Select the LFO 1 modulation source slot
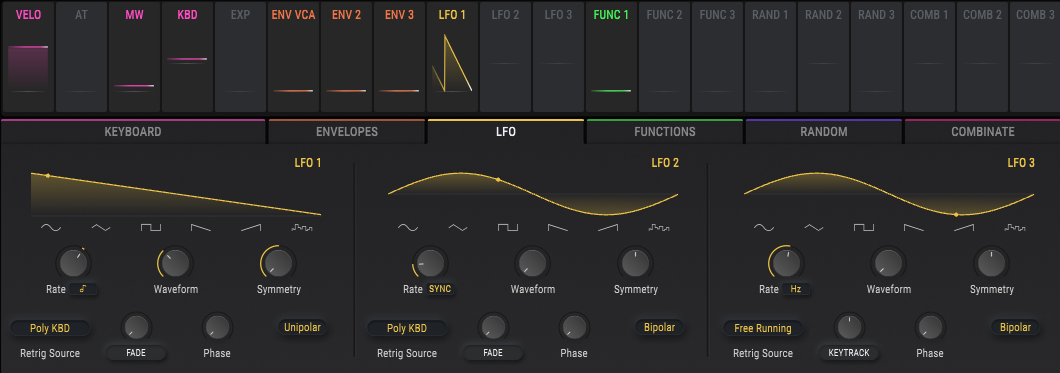 tap(452, 57)
